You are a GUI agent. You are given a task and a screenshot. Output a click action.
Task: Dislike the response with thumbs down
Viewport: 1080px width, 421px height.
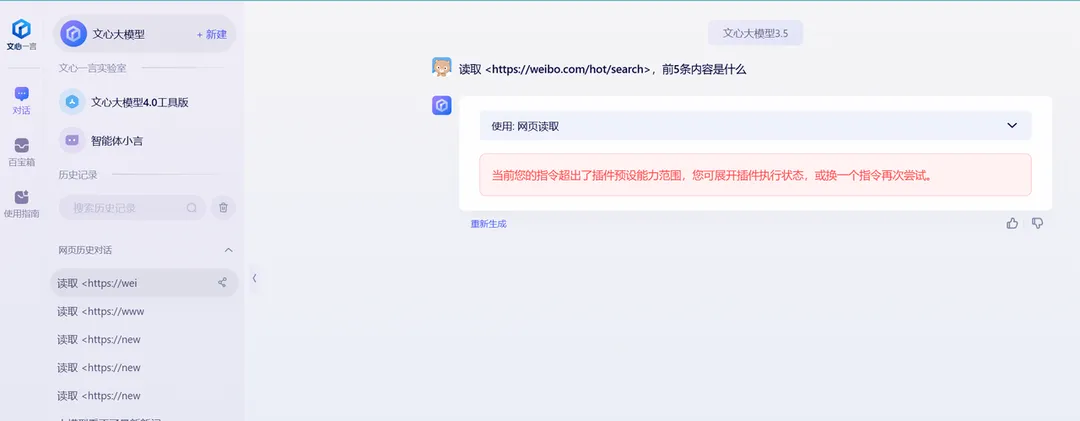1037,223
